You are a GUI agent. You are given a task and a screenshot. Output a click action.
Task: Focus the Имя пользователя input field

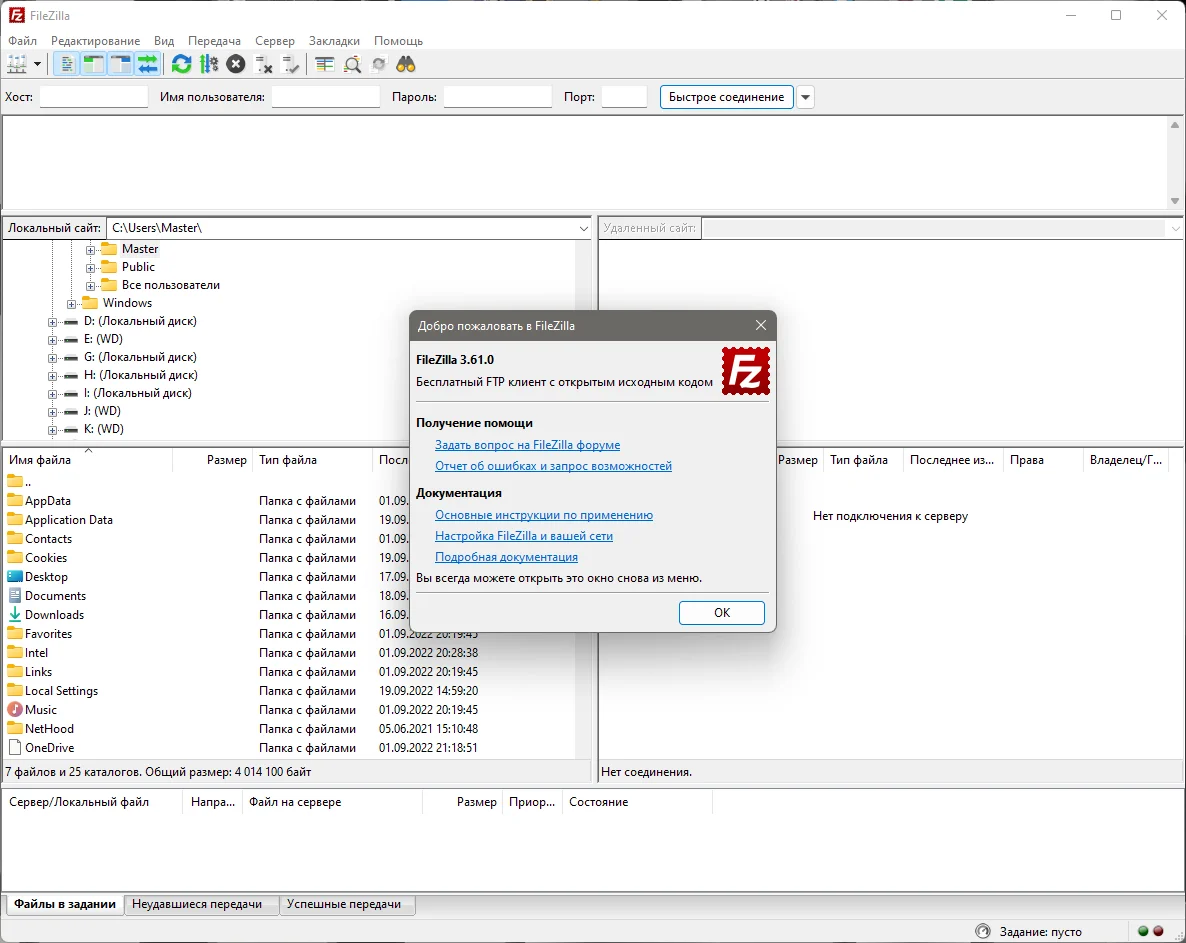[x=325, y=97]
